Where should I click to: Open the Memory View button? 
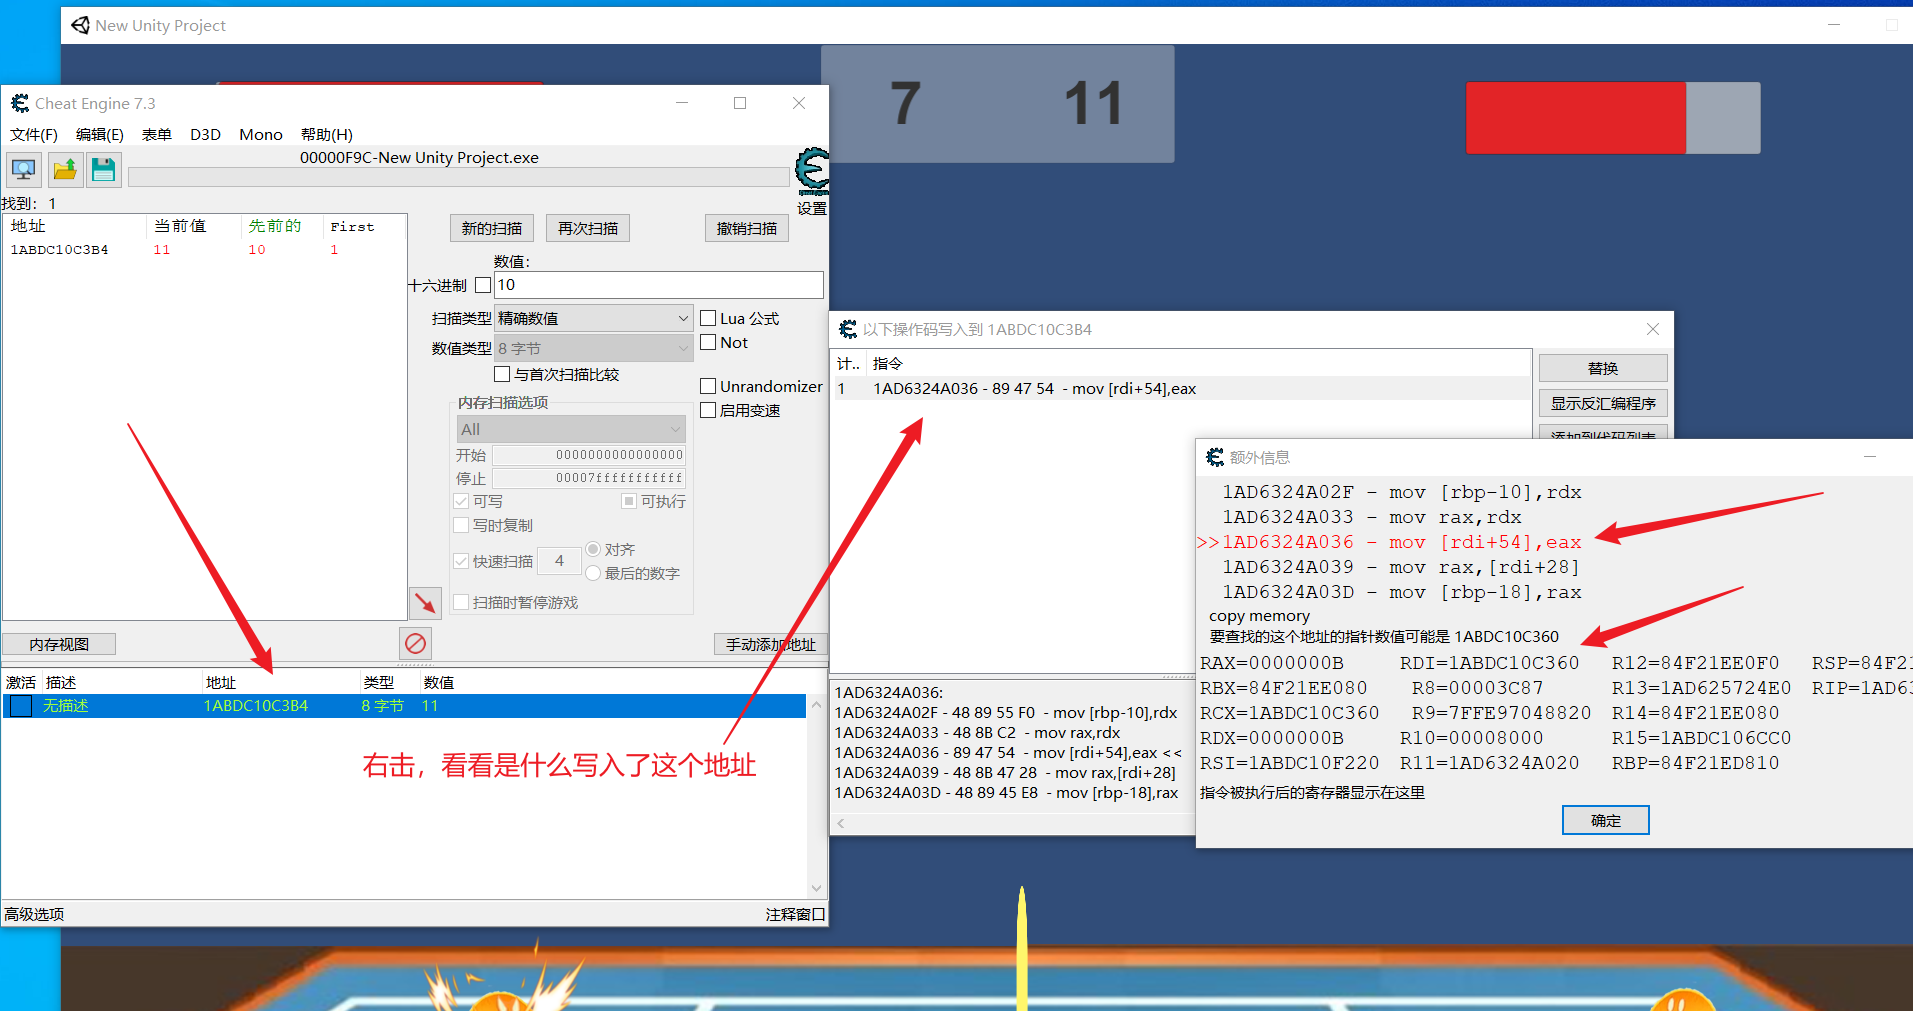point(59,644)
